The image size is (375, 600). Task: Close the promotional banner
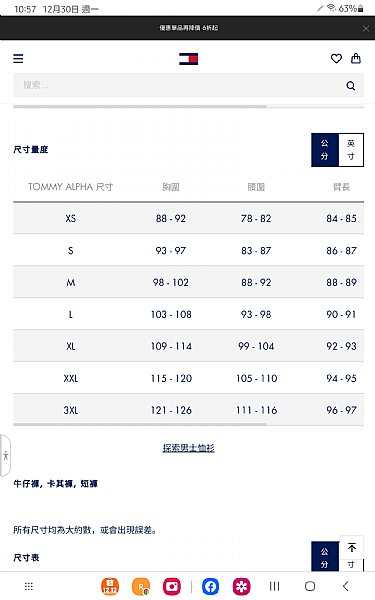click(x=365, y=28)
